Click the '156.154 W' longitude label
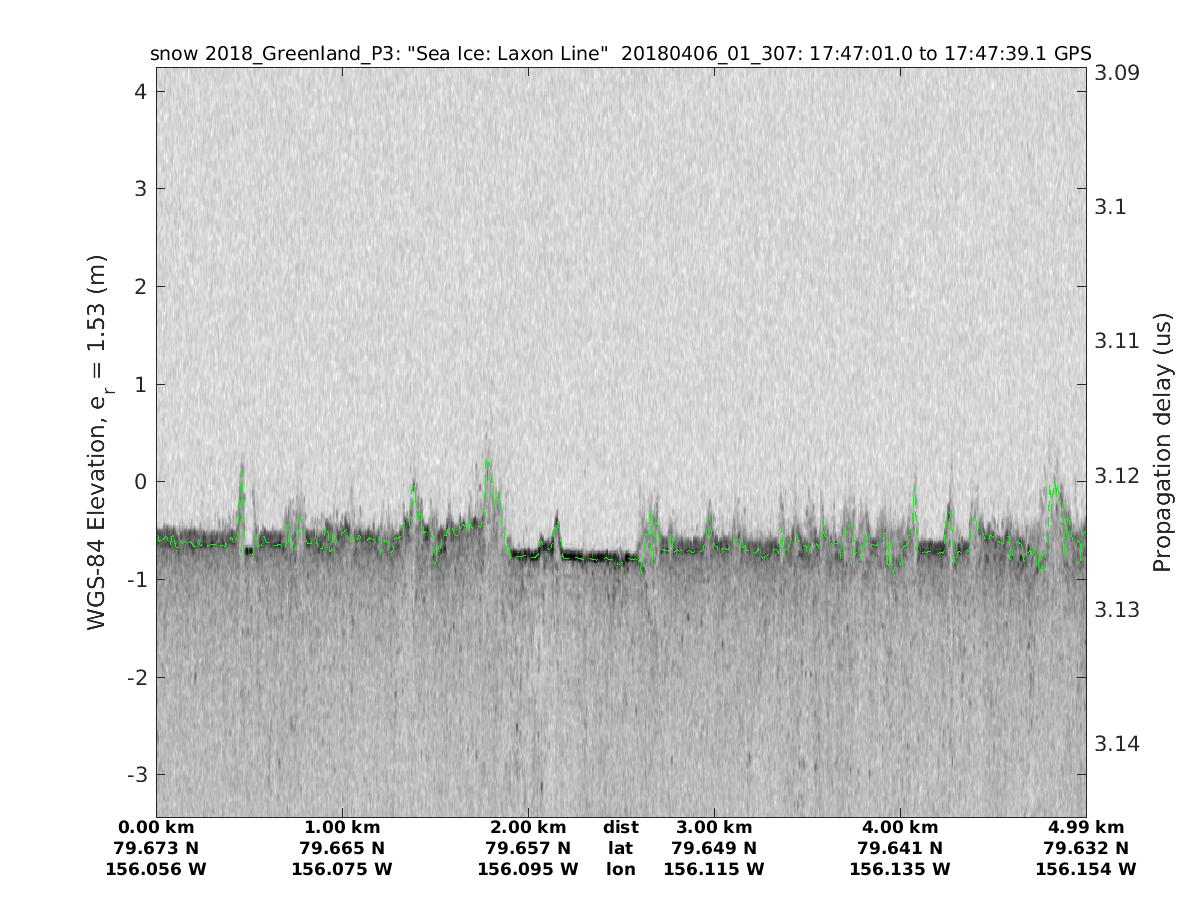Screen dimensions: 1200x900 [1086, 870]
